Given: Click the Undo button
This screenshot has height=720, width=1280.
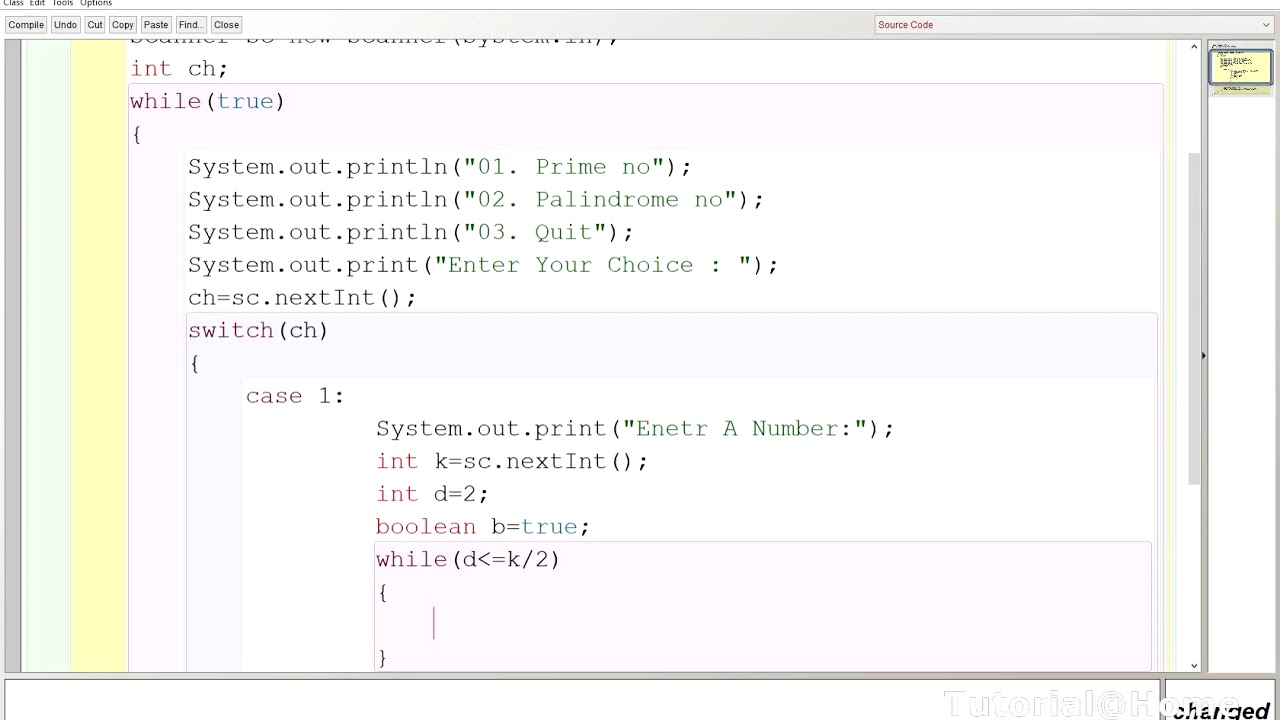Looking at the screenshot, I should 65,25.
